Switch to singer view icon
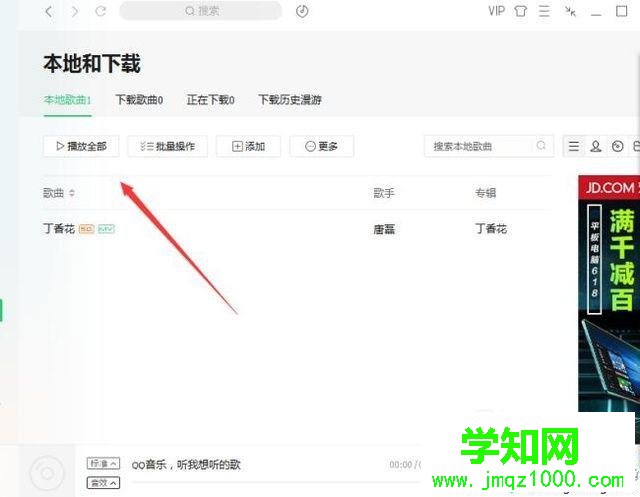This screenshot has width=640, height=497. coord(596,146)
